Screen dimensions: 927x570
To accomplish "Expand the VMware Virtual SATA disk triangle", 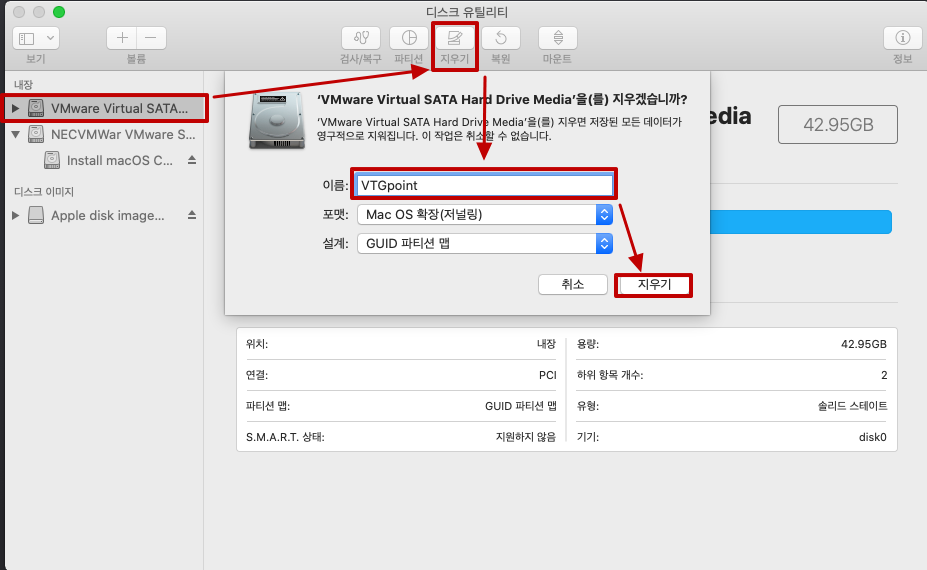I will click(16, 108).
